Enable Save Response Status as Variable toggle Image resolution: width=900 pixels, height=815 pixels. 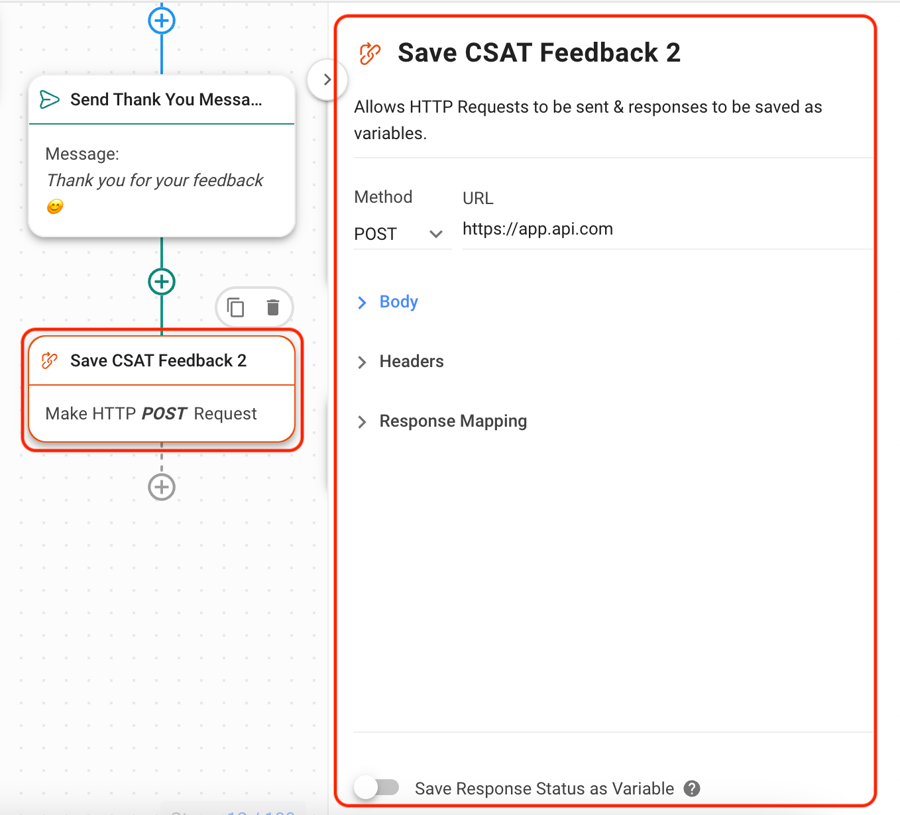point(377,788)
